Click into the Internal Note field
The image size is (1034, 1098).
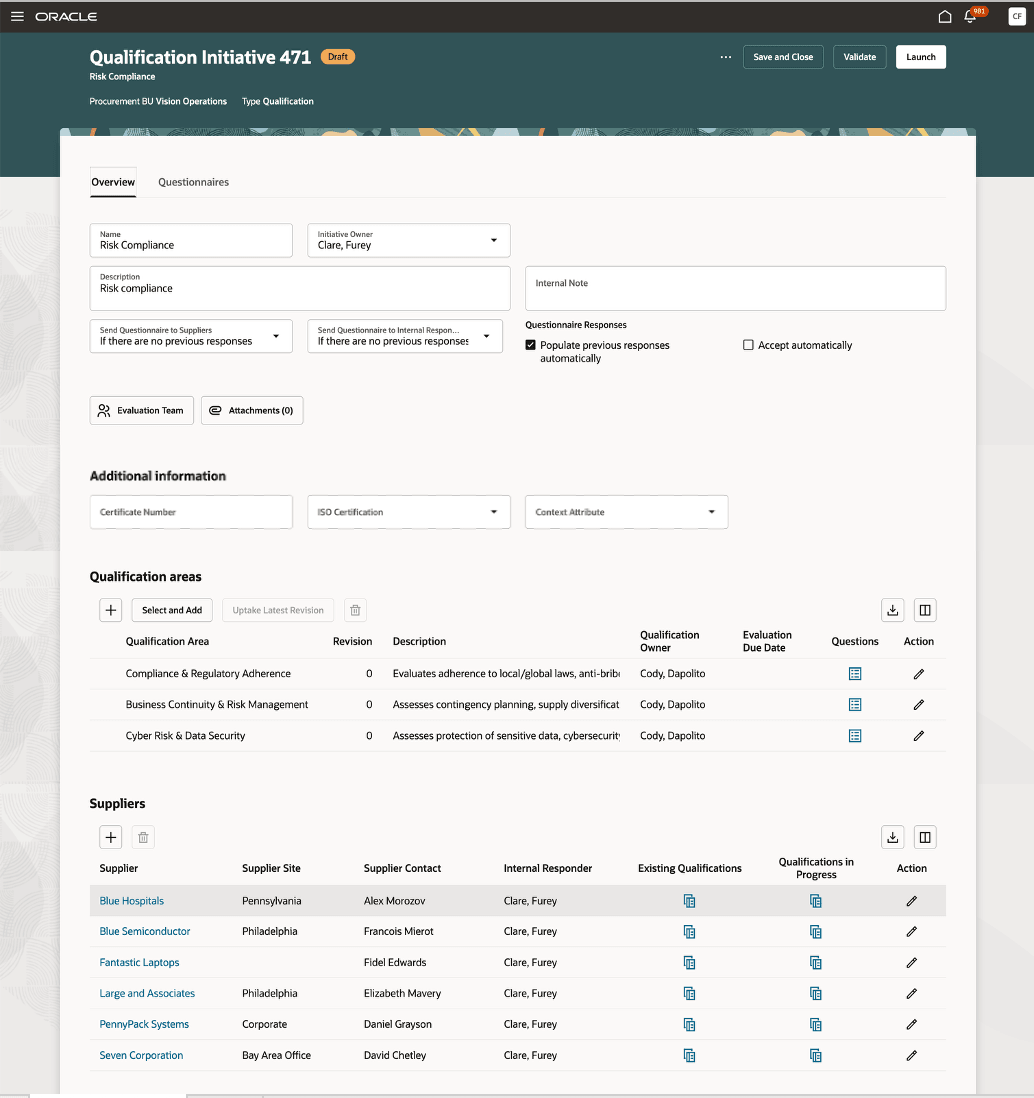point(735,288)
